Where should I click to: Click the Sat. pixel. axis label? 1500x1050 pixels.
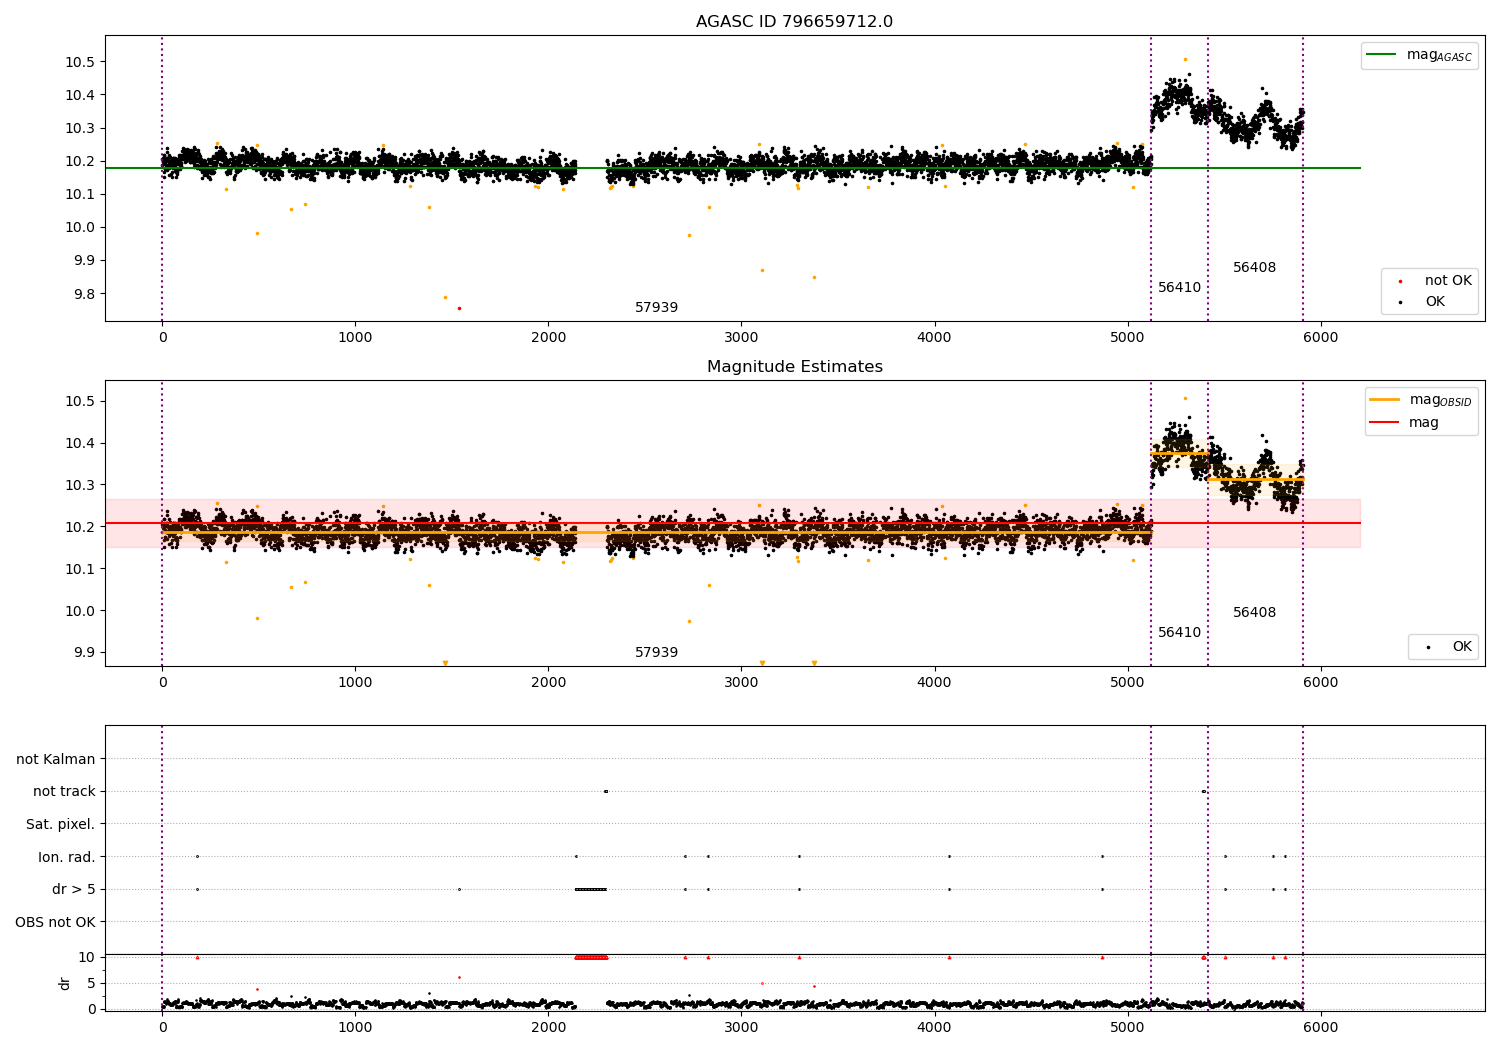tap(60, 824)
